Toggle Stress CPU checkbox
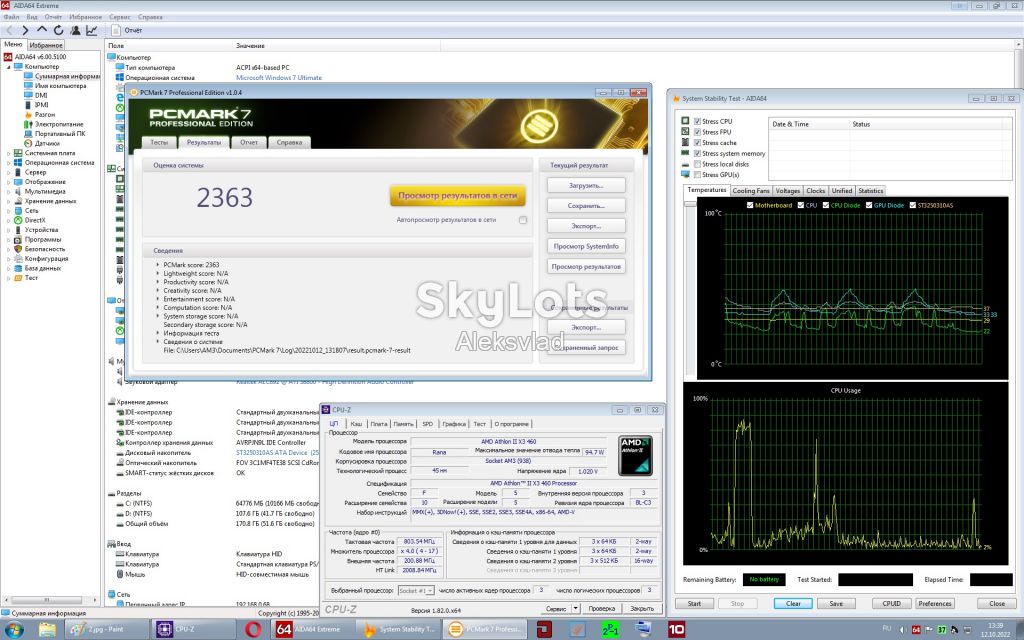The height and width of the screenshot is (640, 1024). [x=697, y=121]
